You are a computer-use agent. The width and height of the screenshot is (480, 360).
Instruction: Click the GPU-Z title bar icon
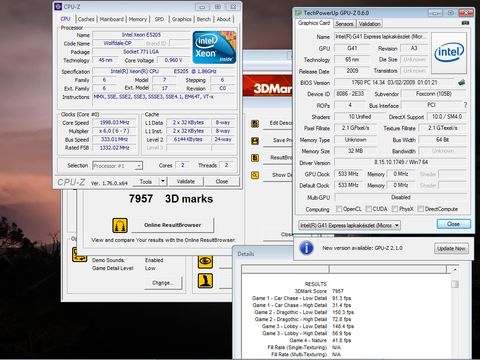coord(298,13)
